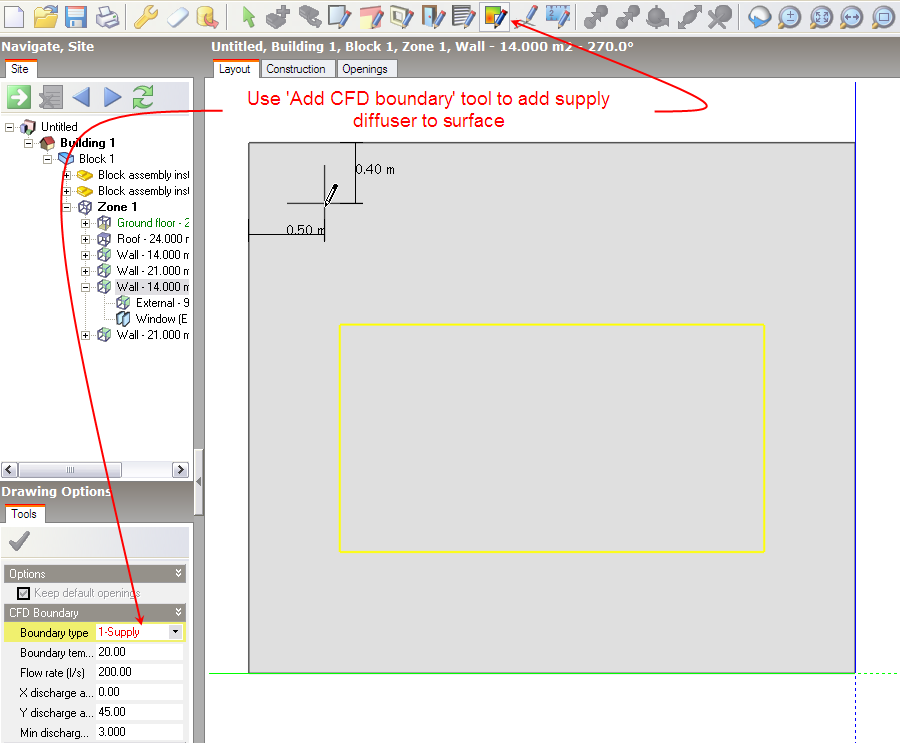Switch to the Construction tab
This screenshot has width=900, height=743.
[x=295, y=69]
